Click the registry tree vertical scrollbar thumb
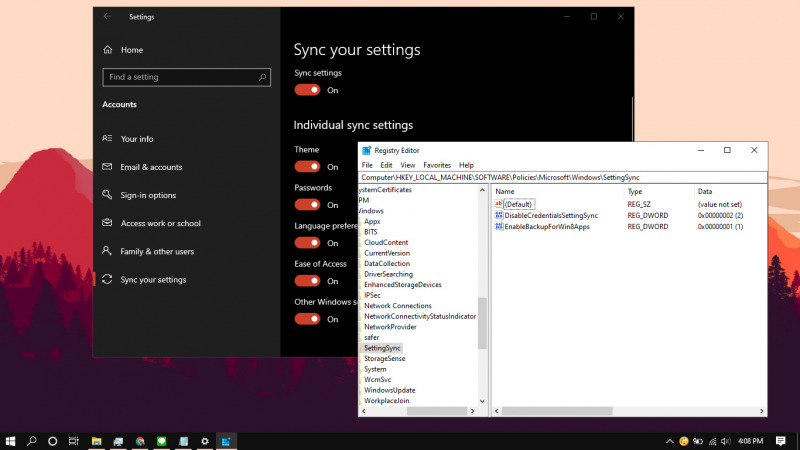 pos(482,323)
